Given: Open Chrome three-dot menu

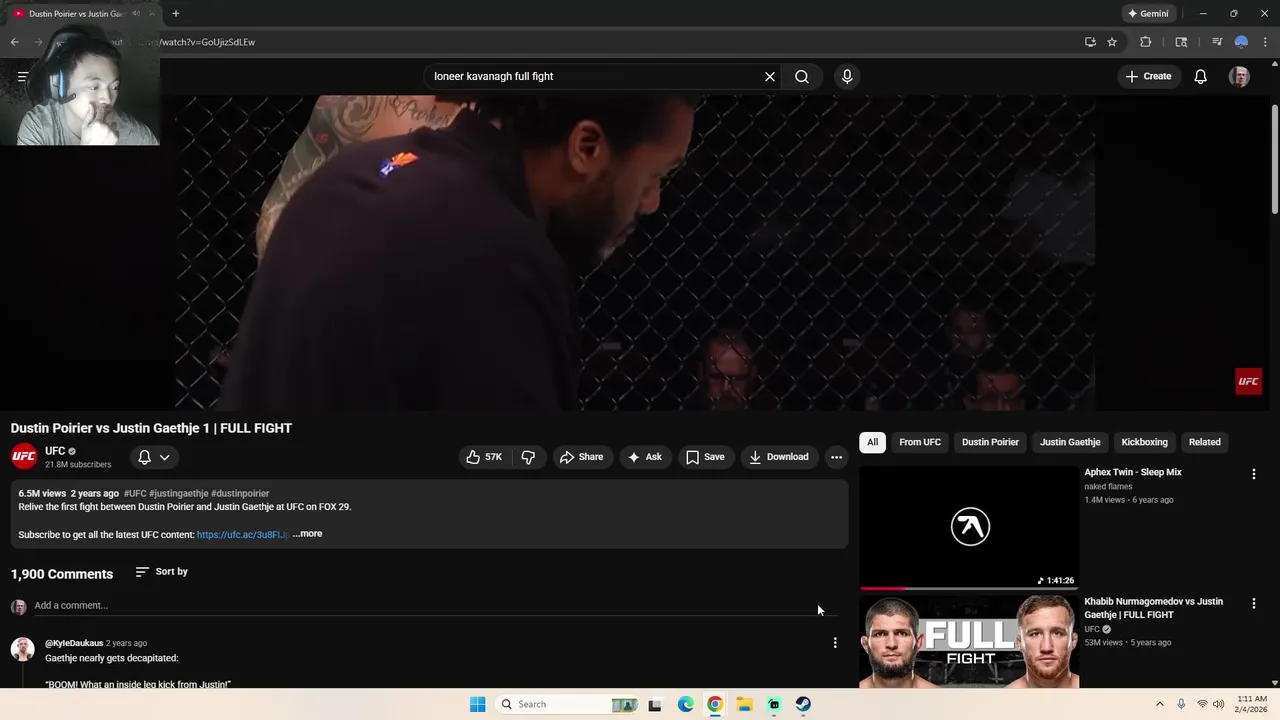Looking at the screenshot, I should 1265,42.
